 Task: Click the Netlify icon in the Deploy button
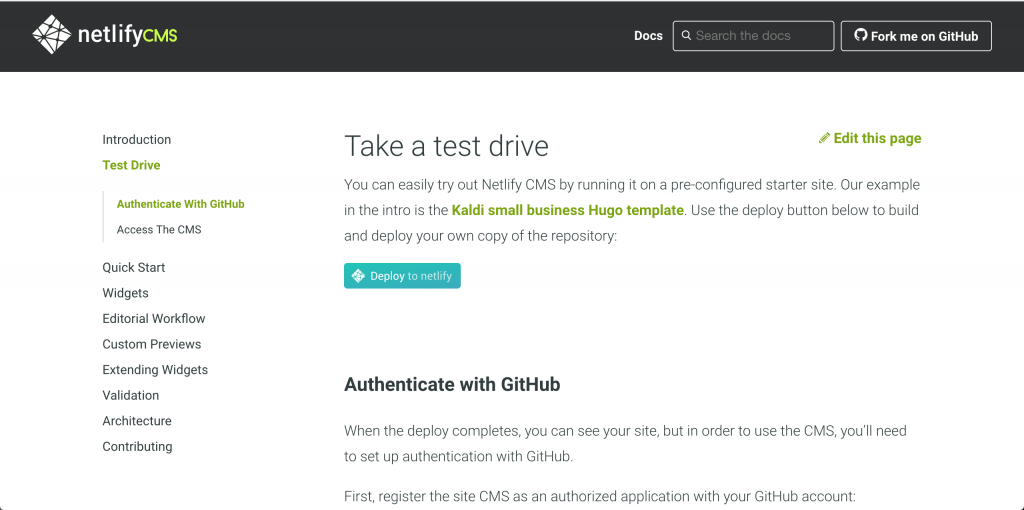358,276
